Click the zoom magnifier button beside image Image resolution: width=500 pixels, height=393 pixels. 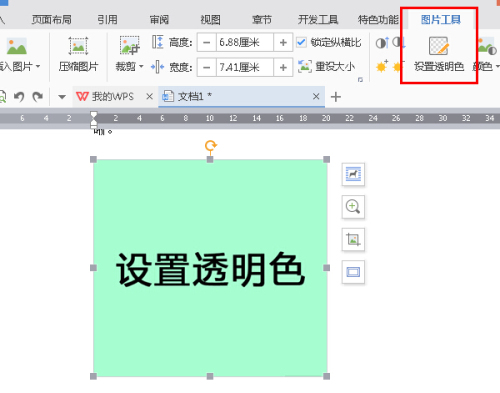coord(353,207)
